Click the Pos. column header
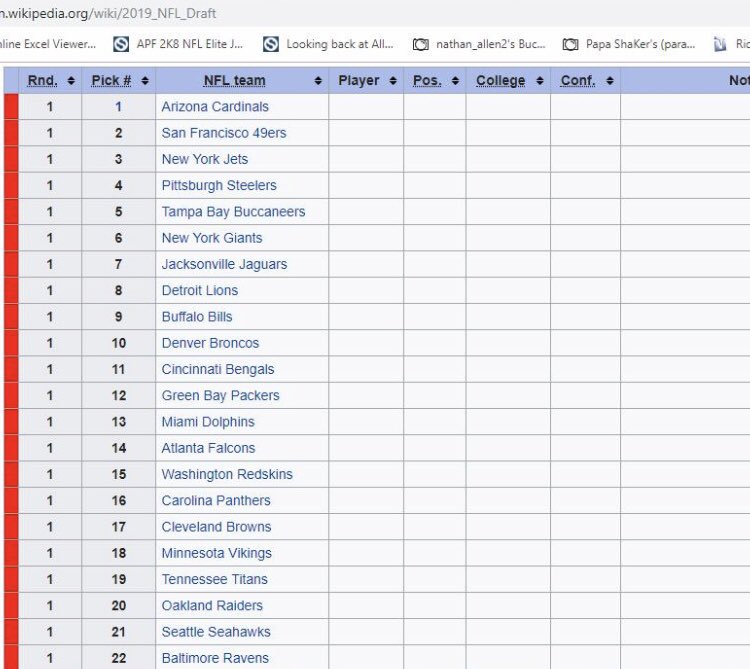 click(x=435, y=81)
